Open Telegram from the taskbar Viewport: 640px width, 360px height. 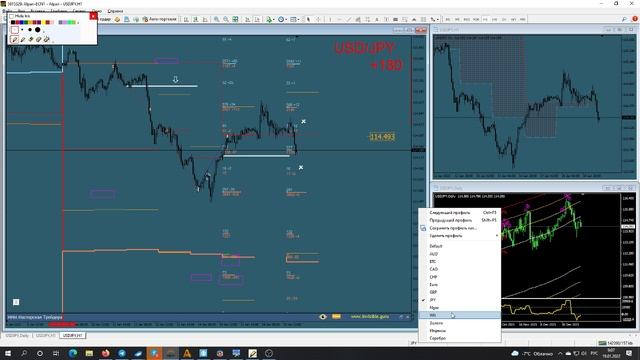(122, 353)
